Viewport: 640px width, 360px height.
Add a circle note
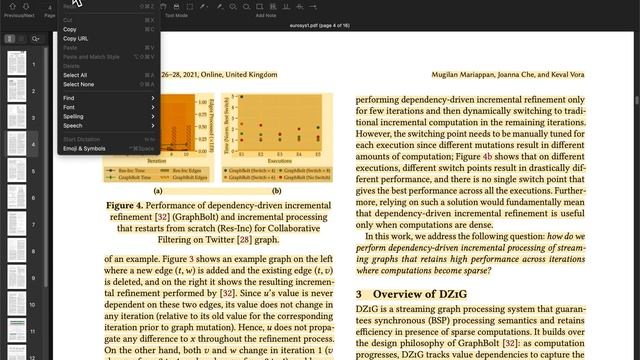click(x=247, y=7)
